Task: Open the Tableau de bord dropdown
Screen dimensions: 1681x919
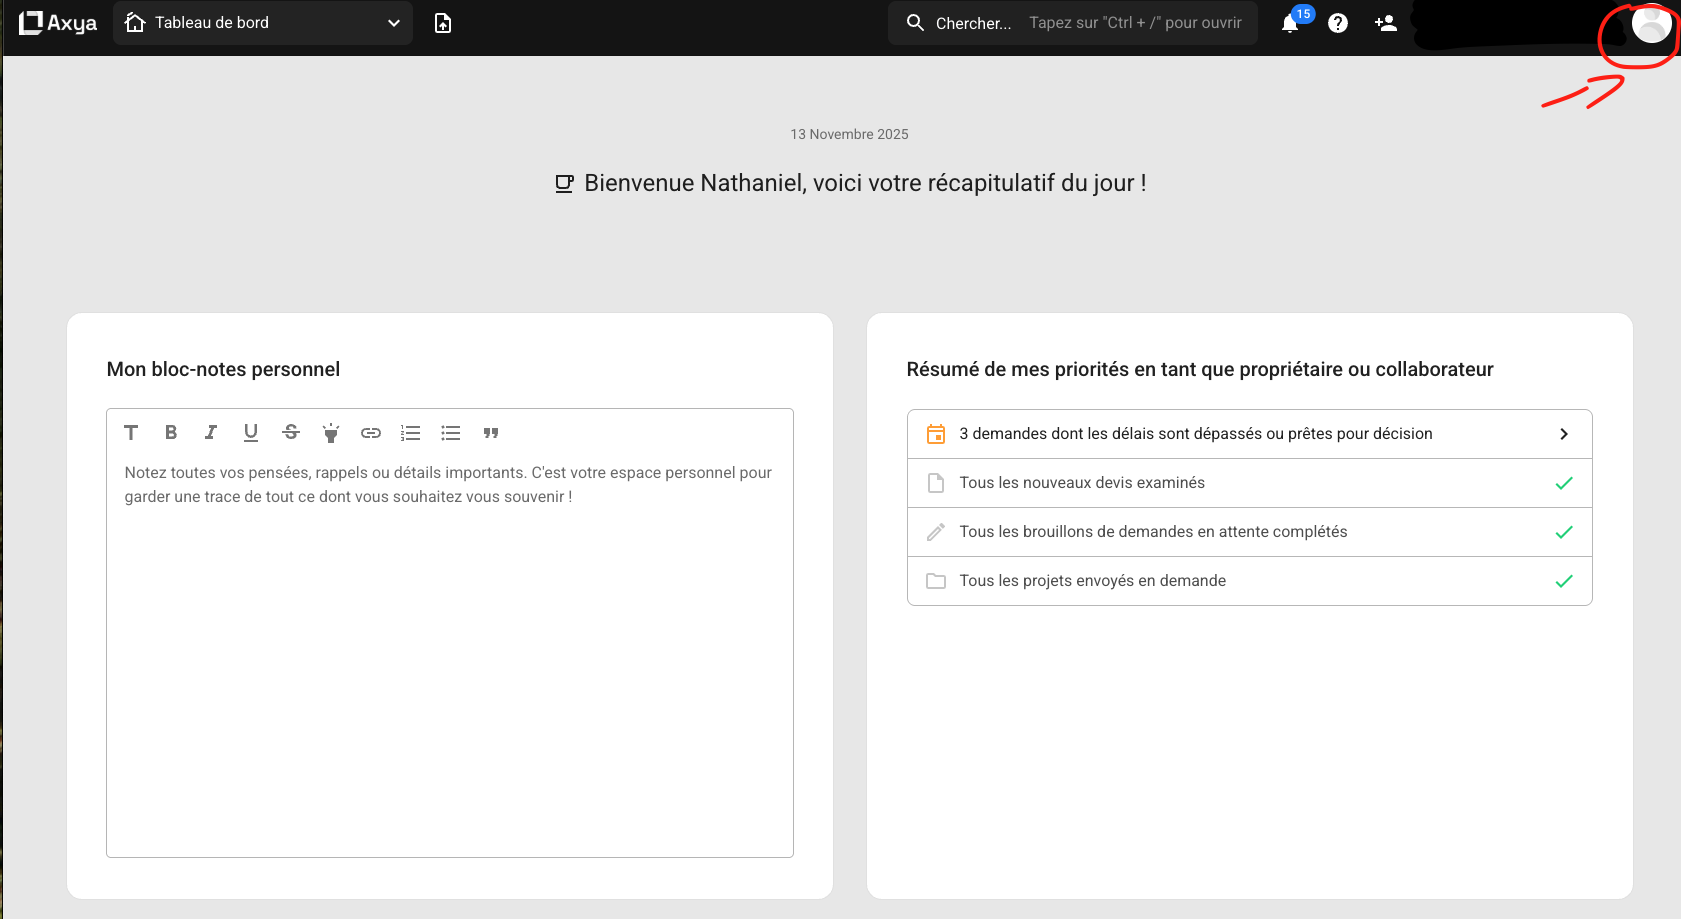Action: tap(262, 23)
